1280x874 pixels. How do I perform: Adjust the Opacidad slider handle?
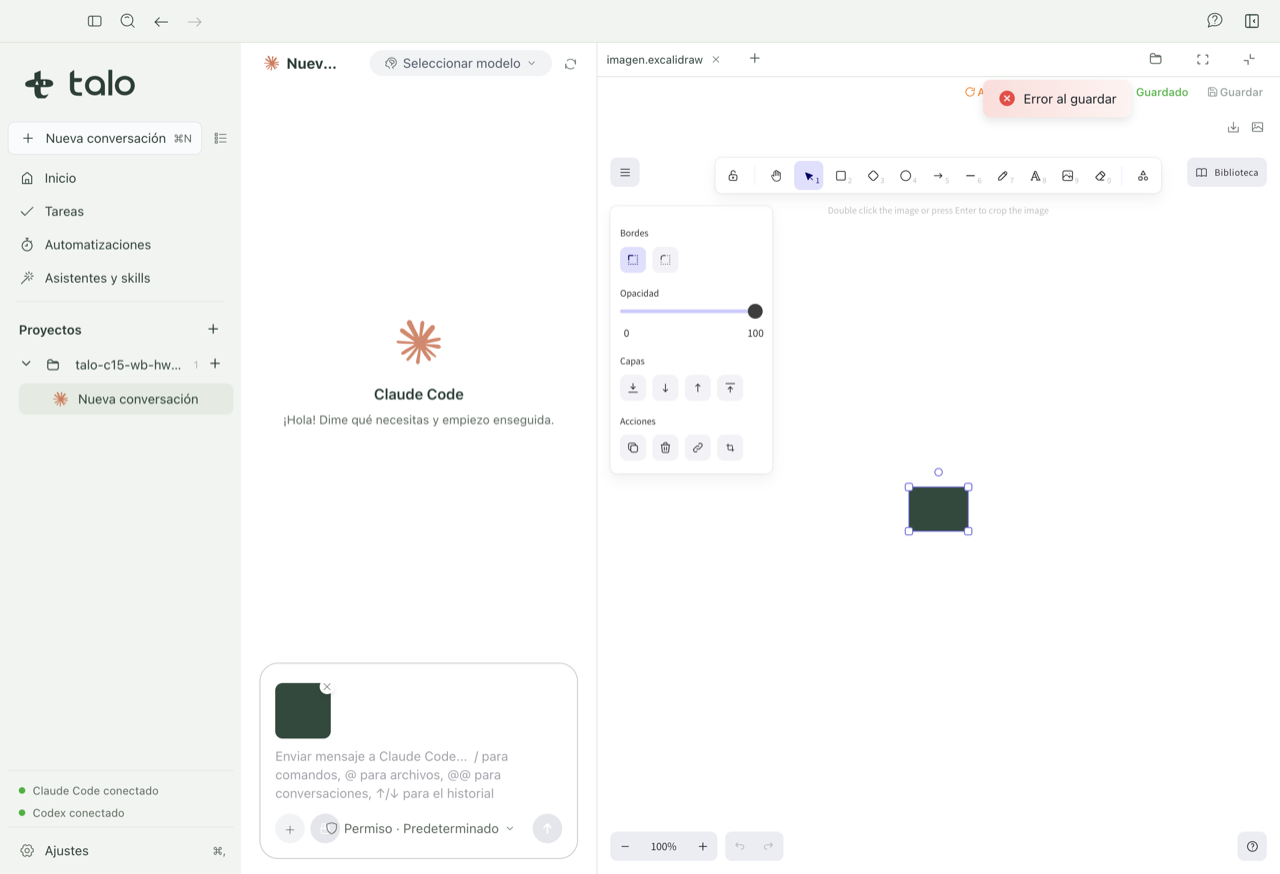(755, 311)
